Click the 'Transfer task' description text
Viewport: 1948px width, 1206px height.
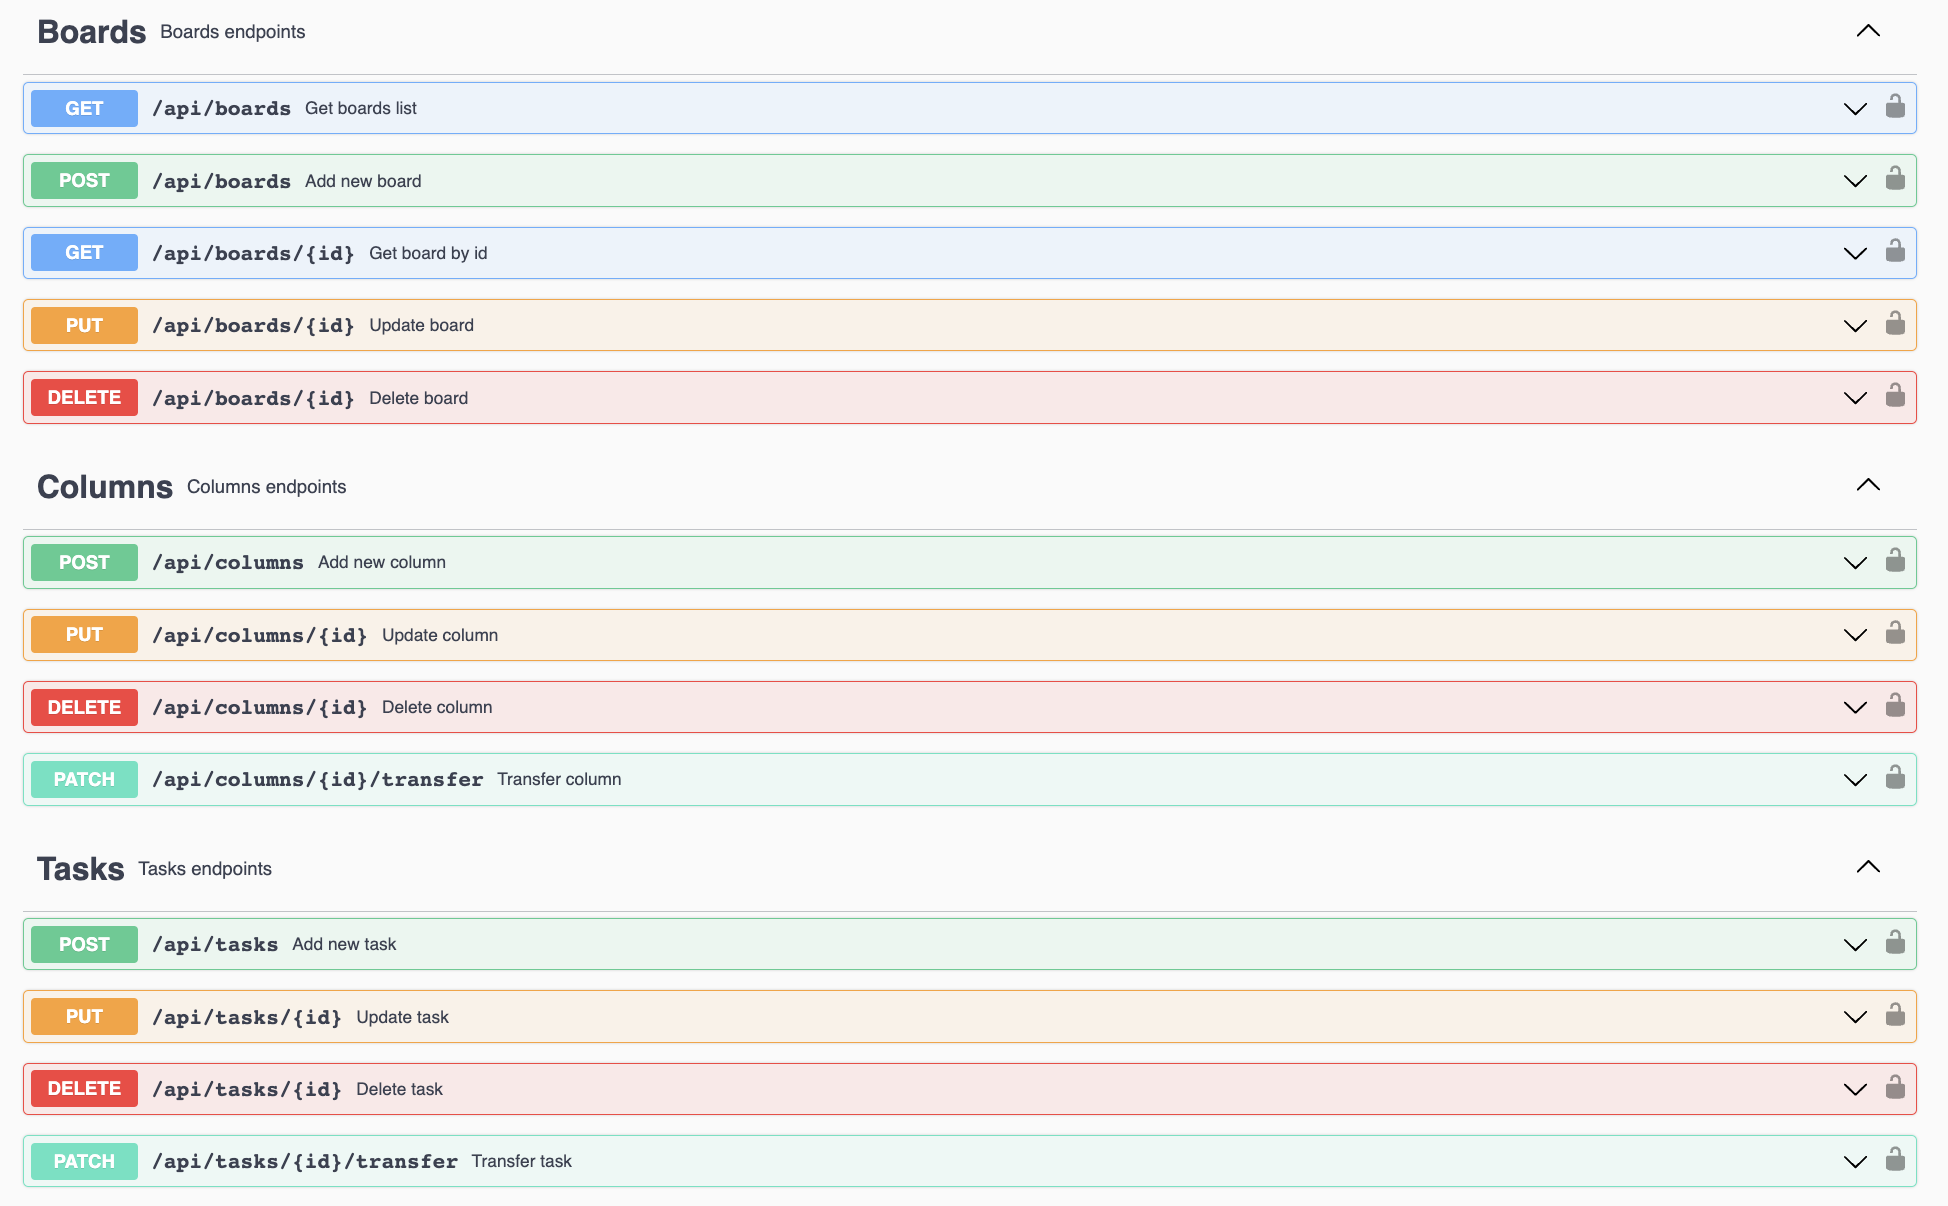pyautogui.click(x=522, y=1161)
